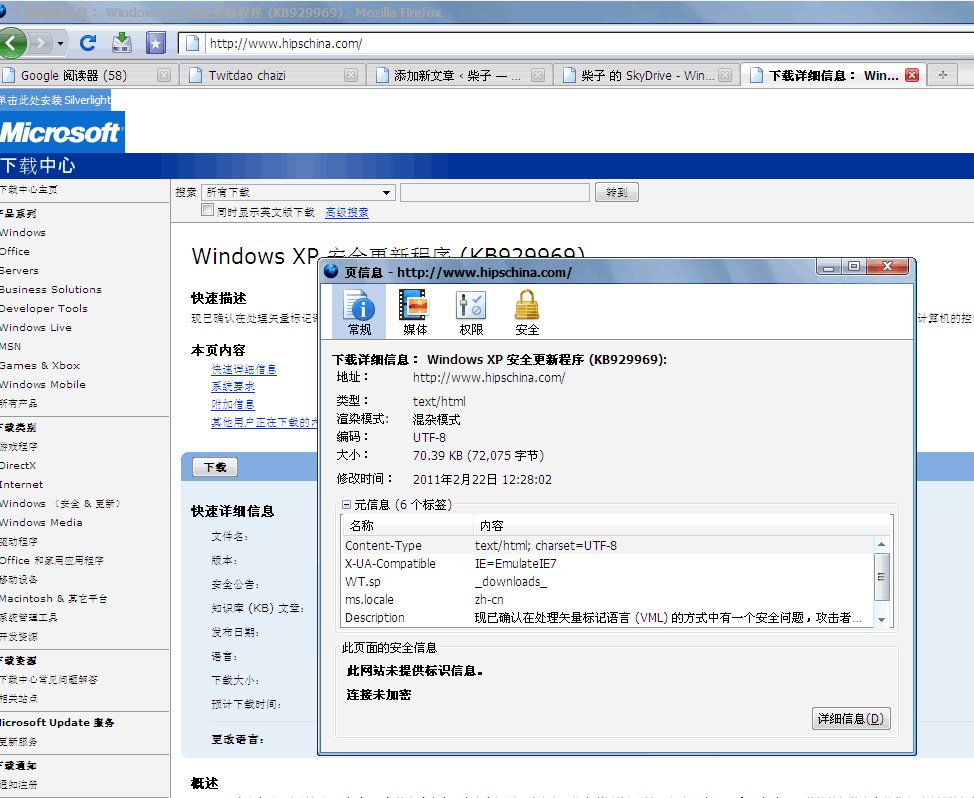Click the 内容 column header
This screenshot has height=798, width=974.
[x=682, y=525]
